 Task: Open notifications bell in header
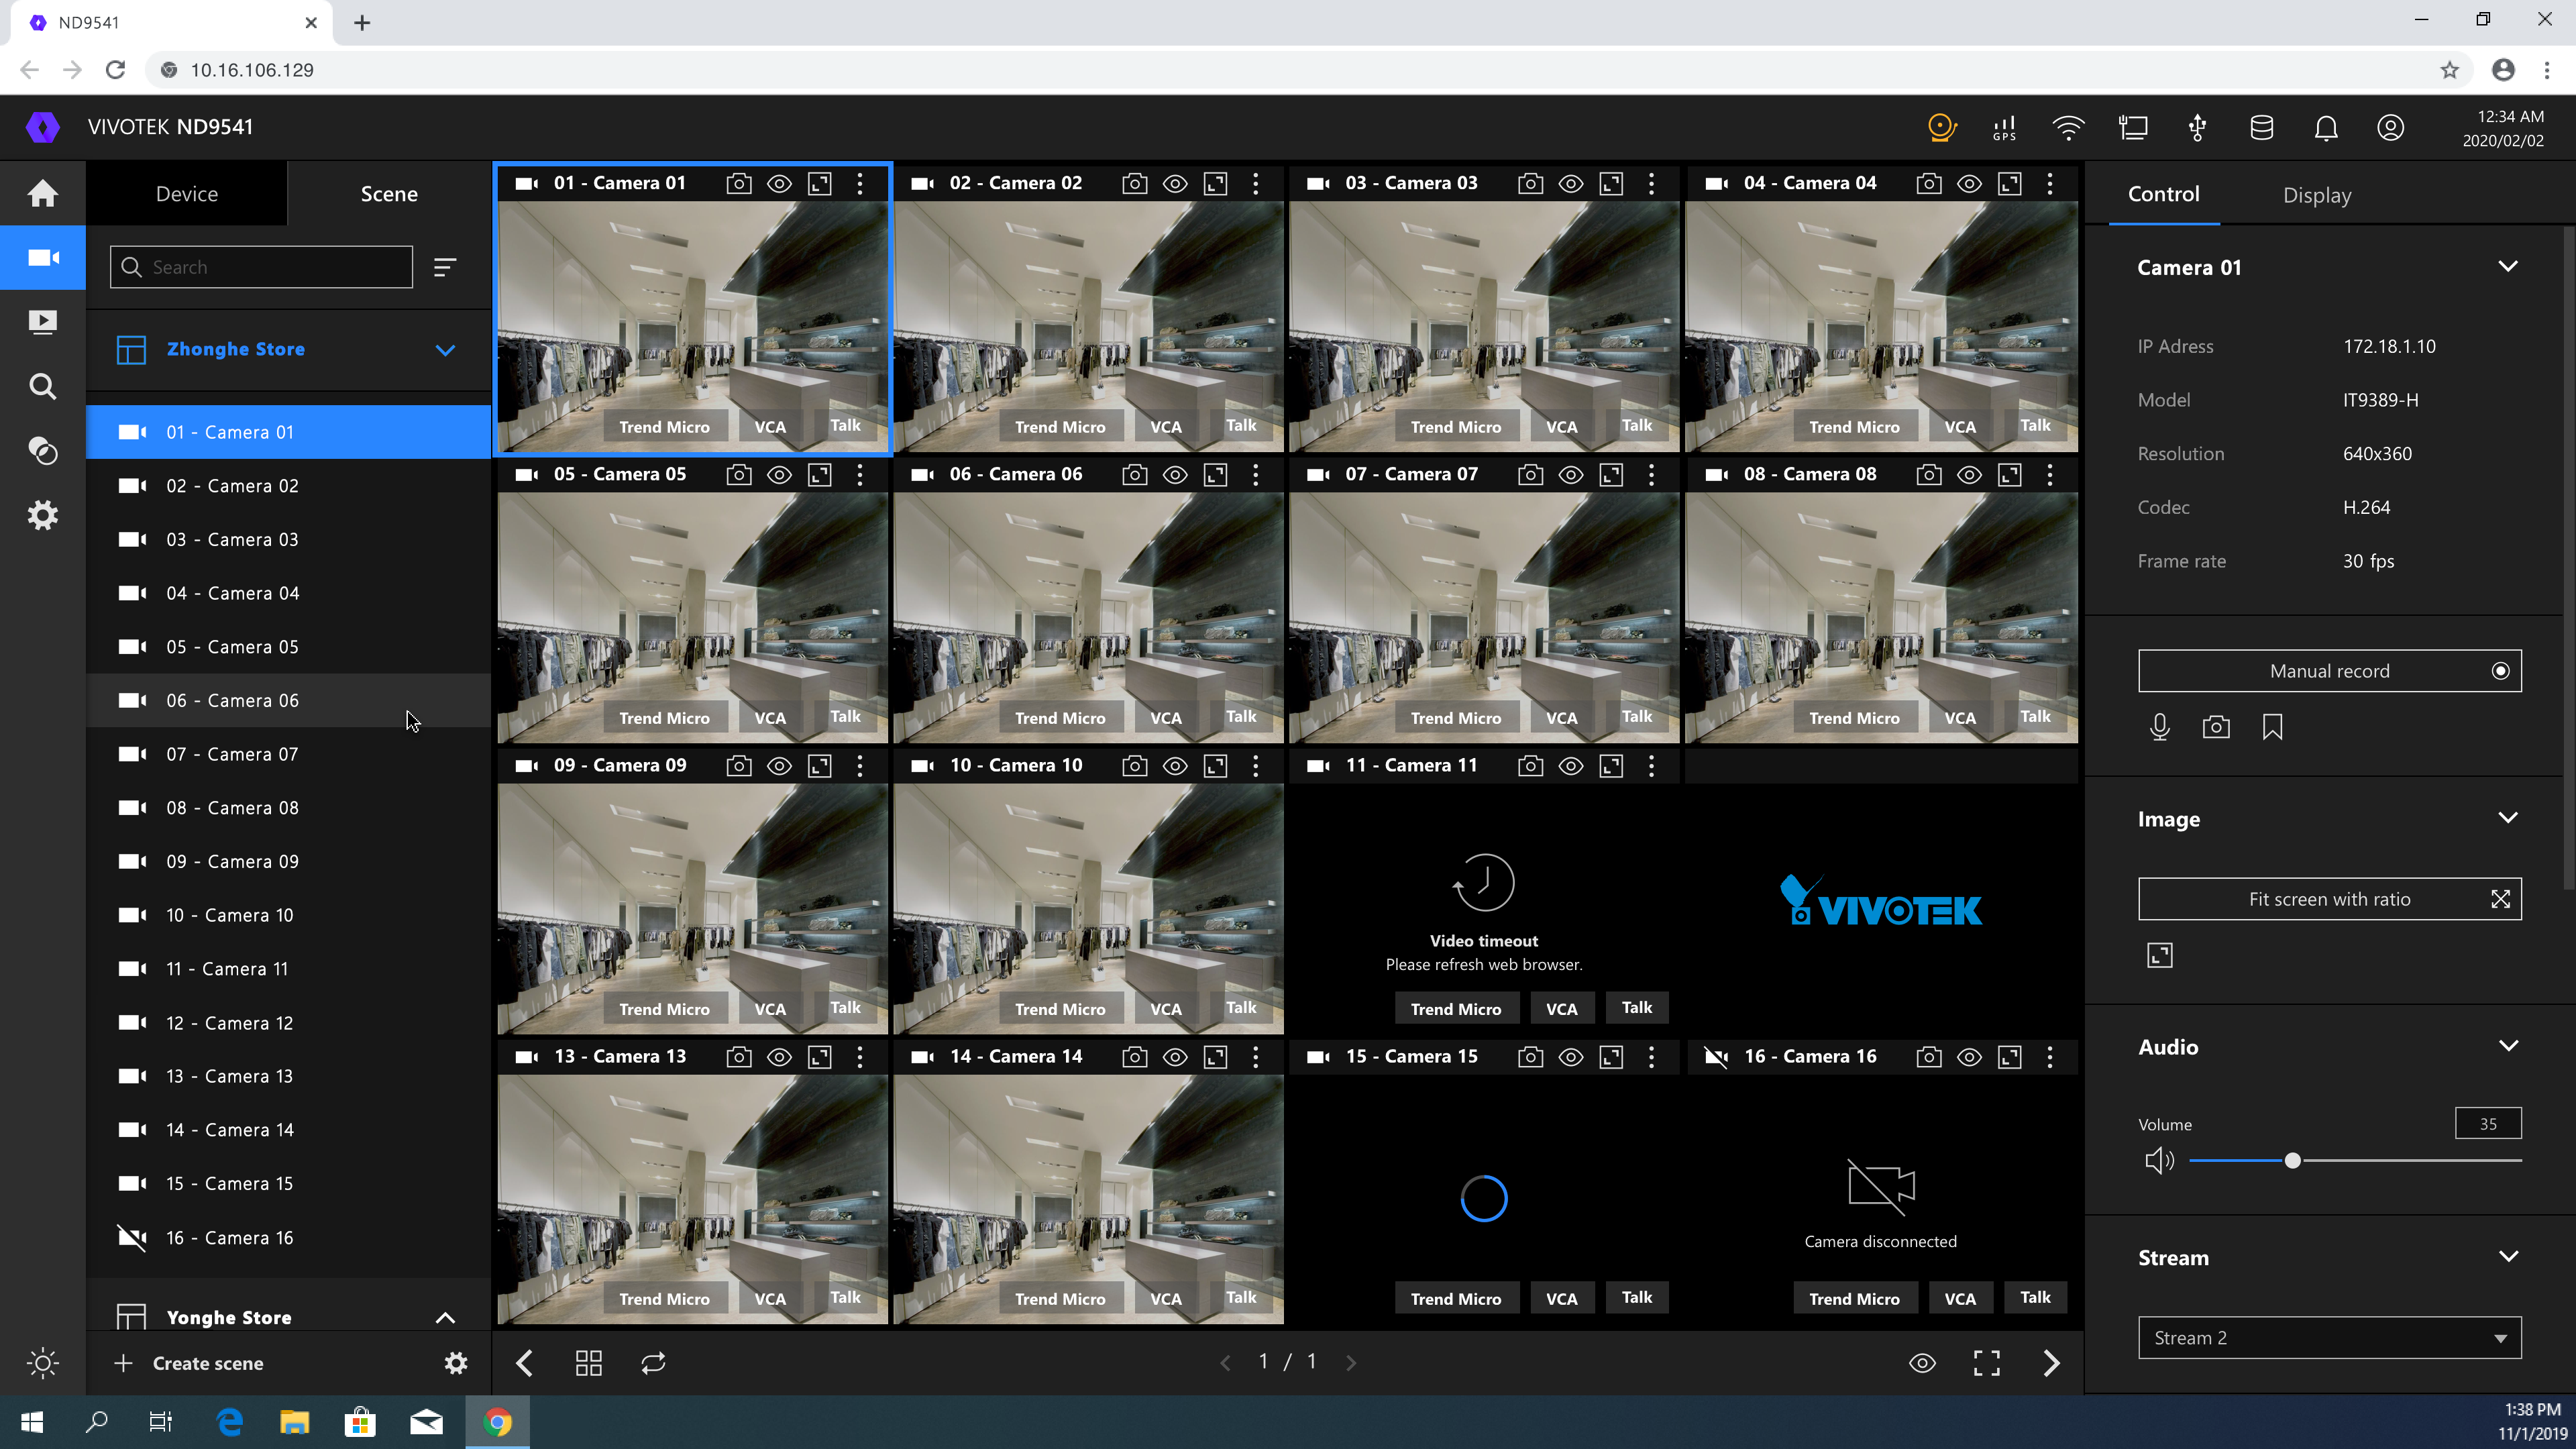click(2326, 128)
